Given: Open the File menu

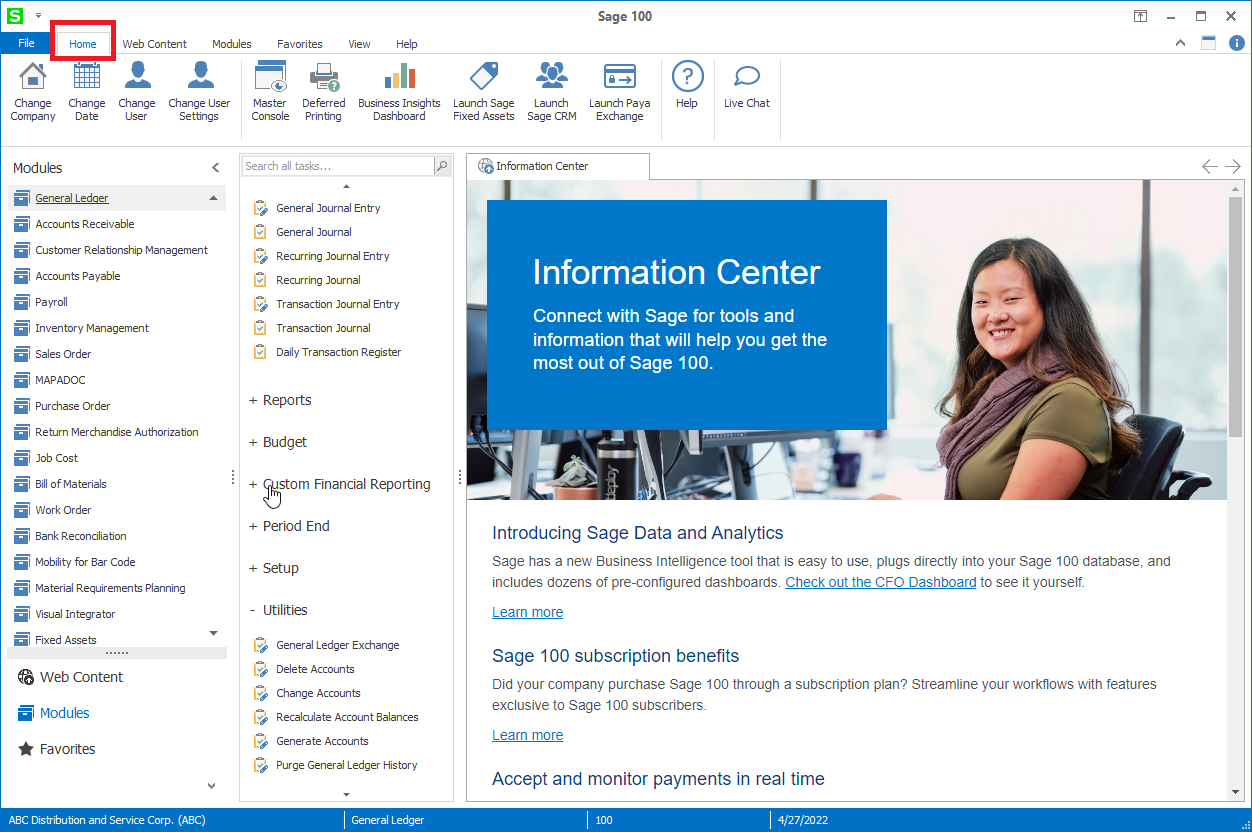Looking at the screenshot, I should click(26, 43).
